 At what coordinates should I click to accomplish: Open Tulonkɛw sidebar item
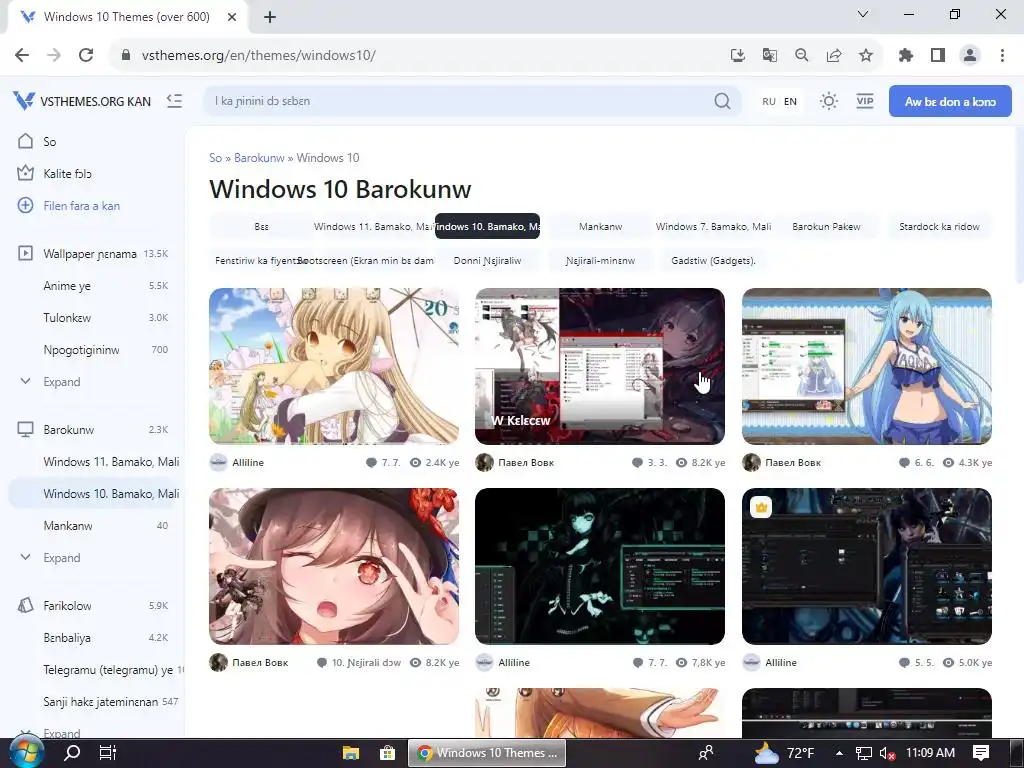[x=67, y=317]
